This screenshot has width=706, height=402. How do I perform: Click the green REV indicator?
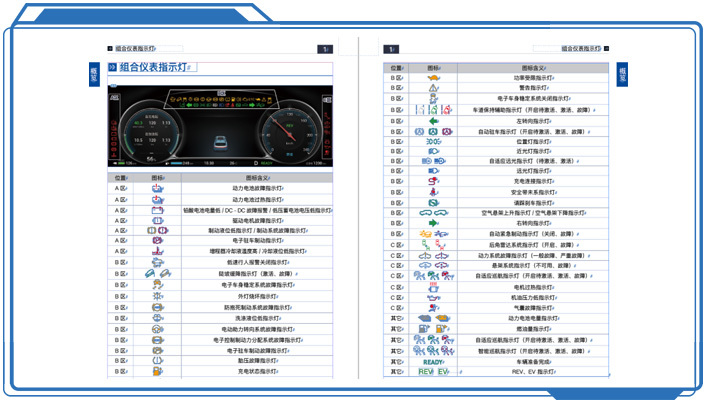tap(425, 372)
